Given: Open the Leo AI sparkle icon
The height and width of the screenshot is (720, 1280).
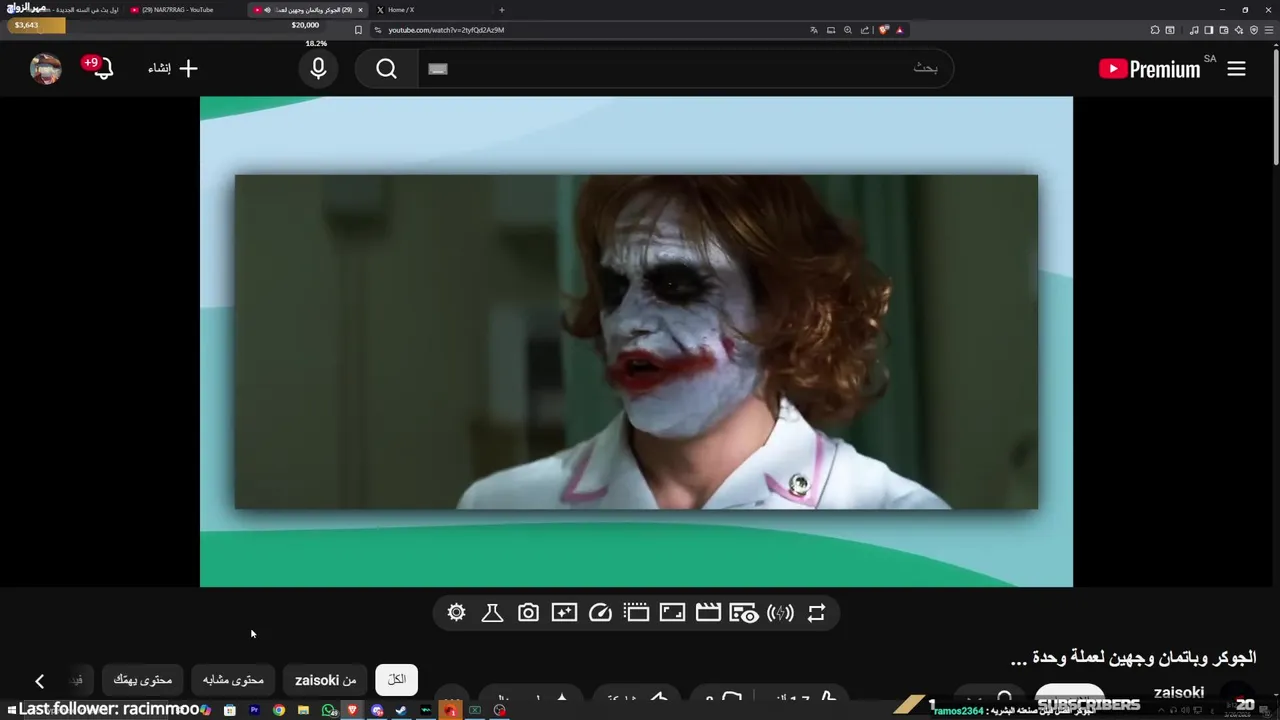Looking at the screenshot, I should click(x=1238, y=30).
